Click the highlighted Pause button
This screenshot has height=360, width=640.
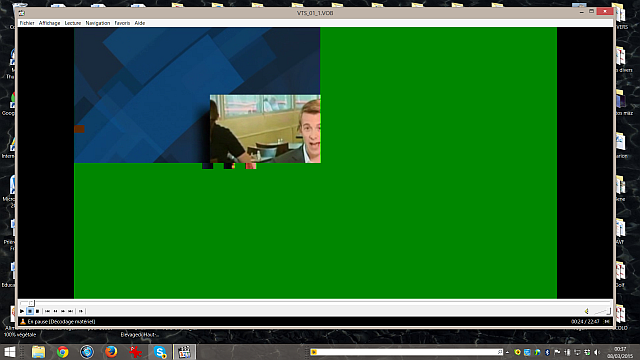[x=30, y=311]
